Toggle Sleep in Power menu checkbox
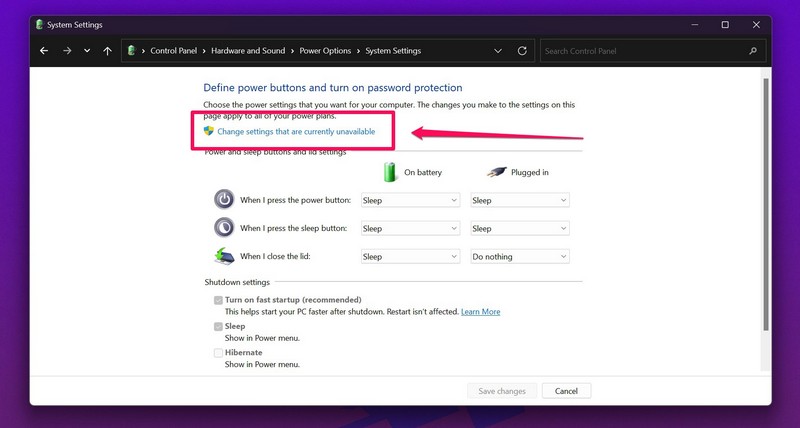 [218, 326]
